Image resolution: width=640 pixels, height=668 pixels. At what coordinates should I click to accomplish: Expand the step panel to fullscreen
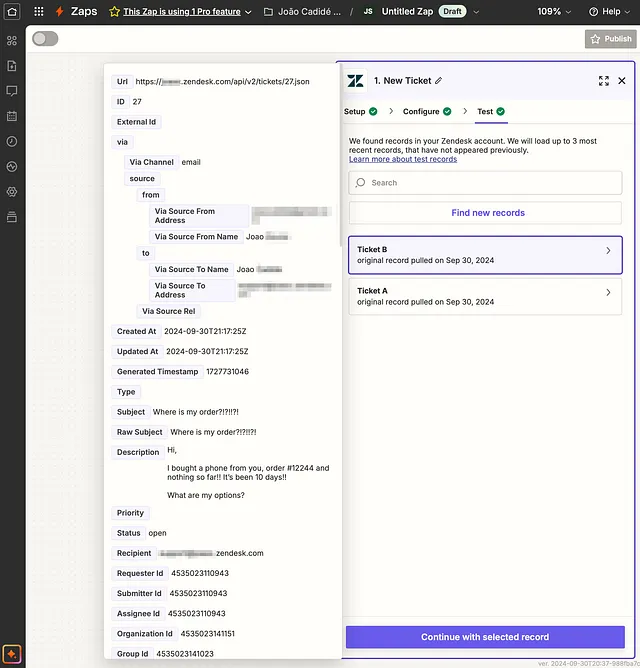pos(604,81)
